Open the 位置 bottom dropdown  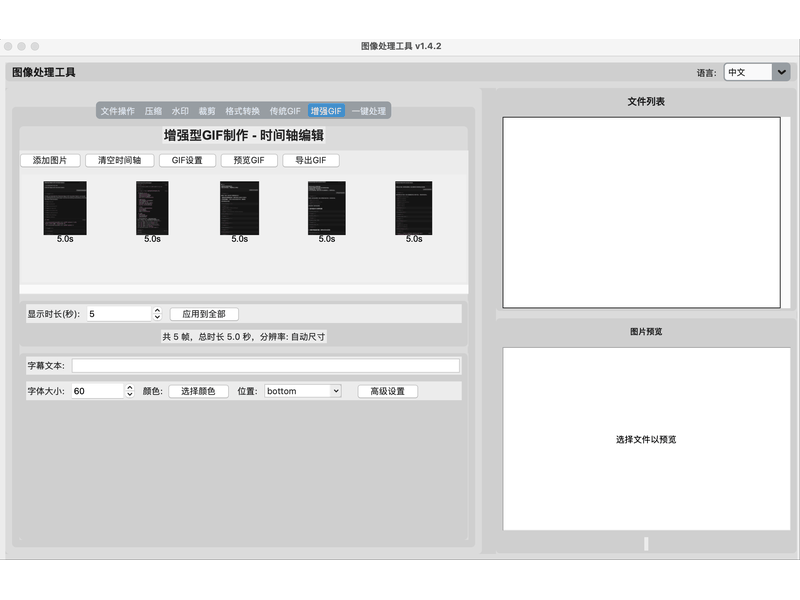(303, 391)
